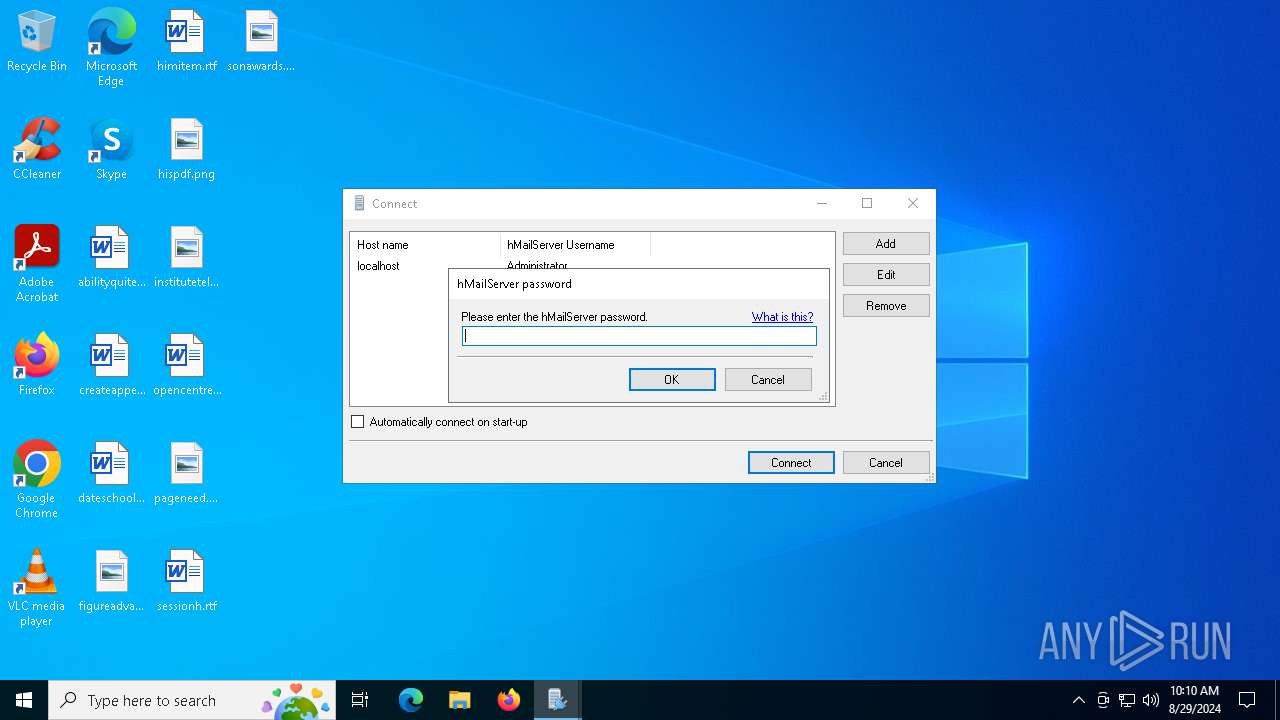Click the Connect button
The width and height of the screenshot is (1280, 720).
click(x=791, y=463)
